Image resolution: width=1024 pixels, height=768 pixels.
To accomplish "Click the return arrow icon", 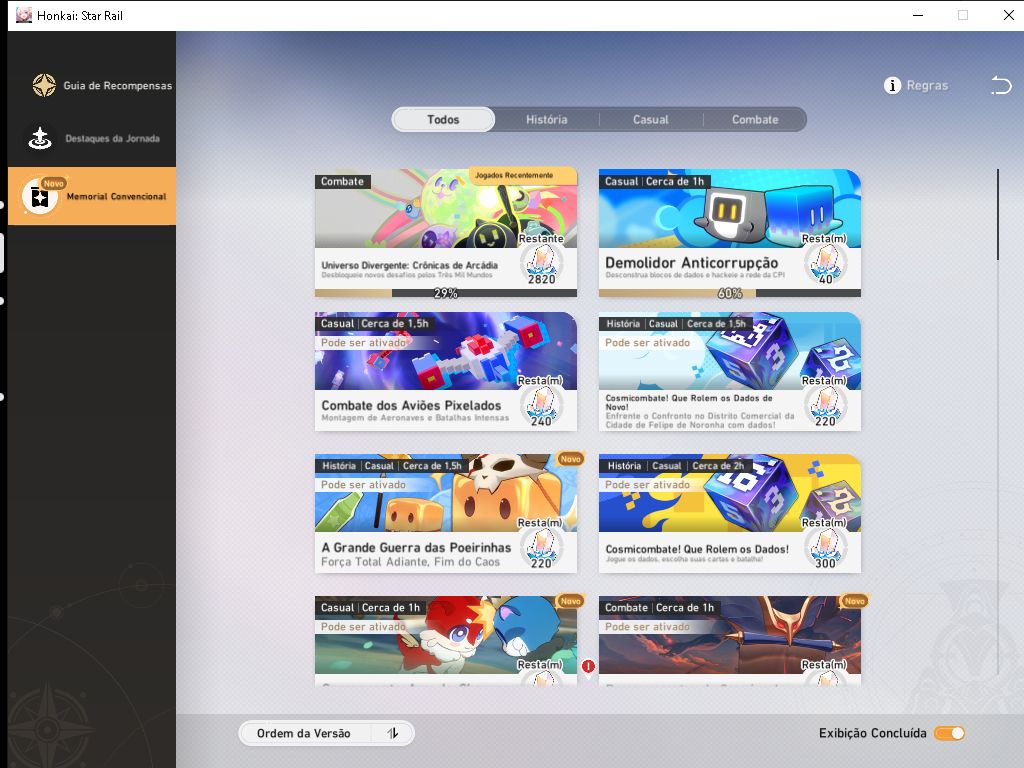I will (x=1000, y=85).
